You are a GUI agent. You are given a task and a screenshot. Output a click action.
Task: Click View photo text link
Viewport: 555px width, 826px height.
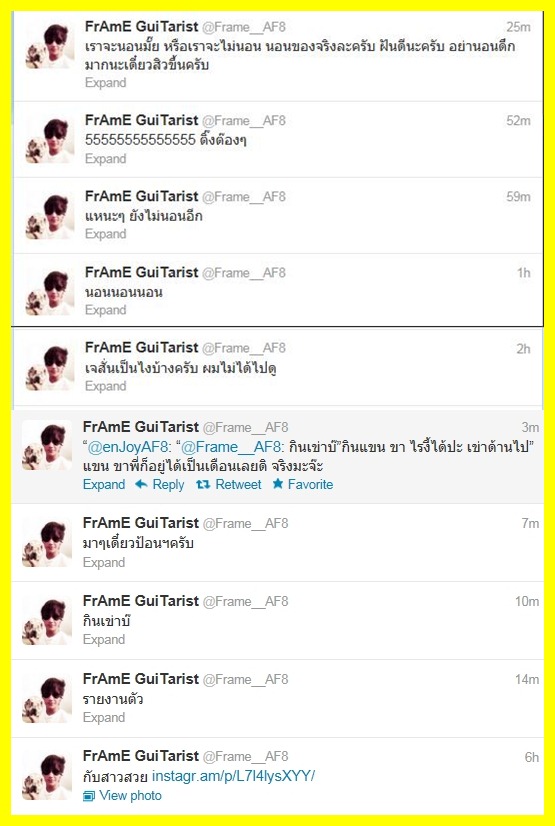[x=130, y=795]
